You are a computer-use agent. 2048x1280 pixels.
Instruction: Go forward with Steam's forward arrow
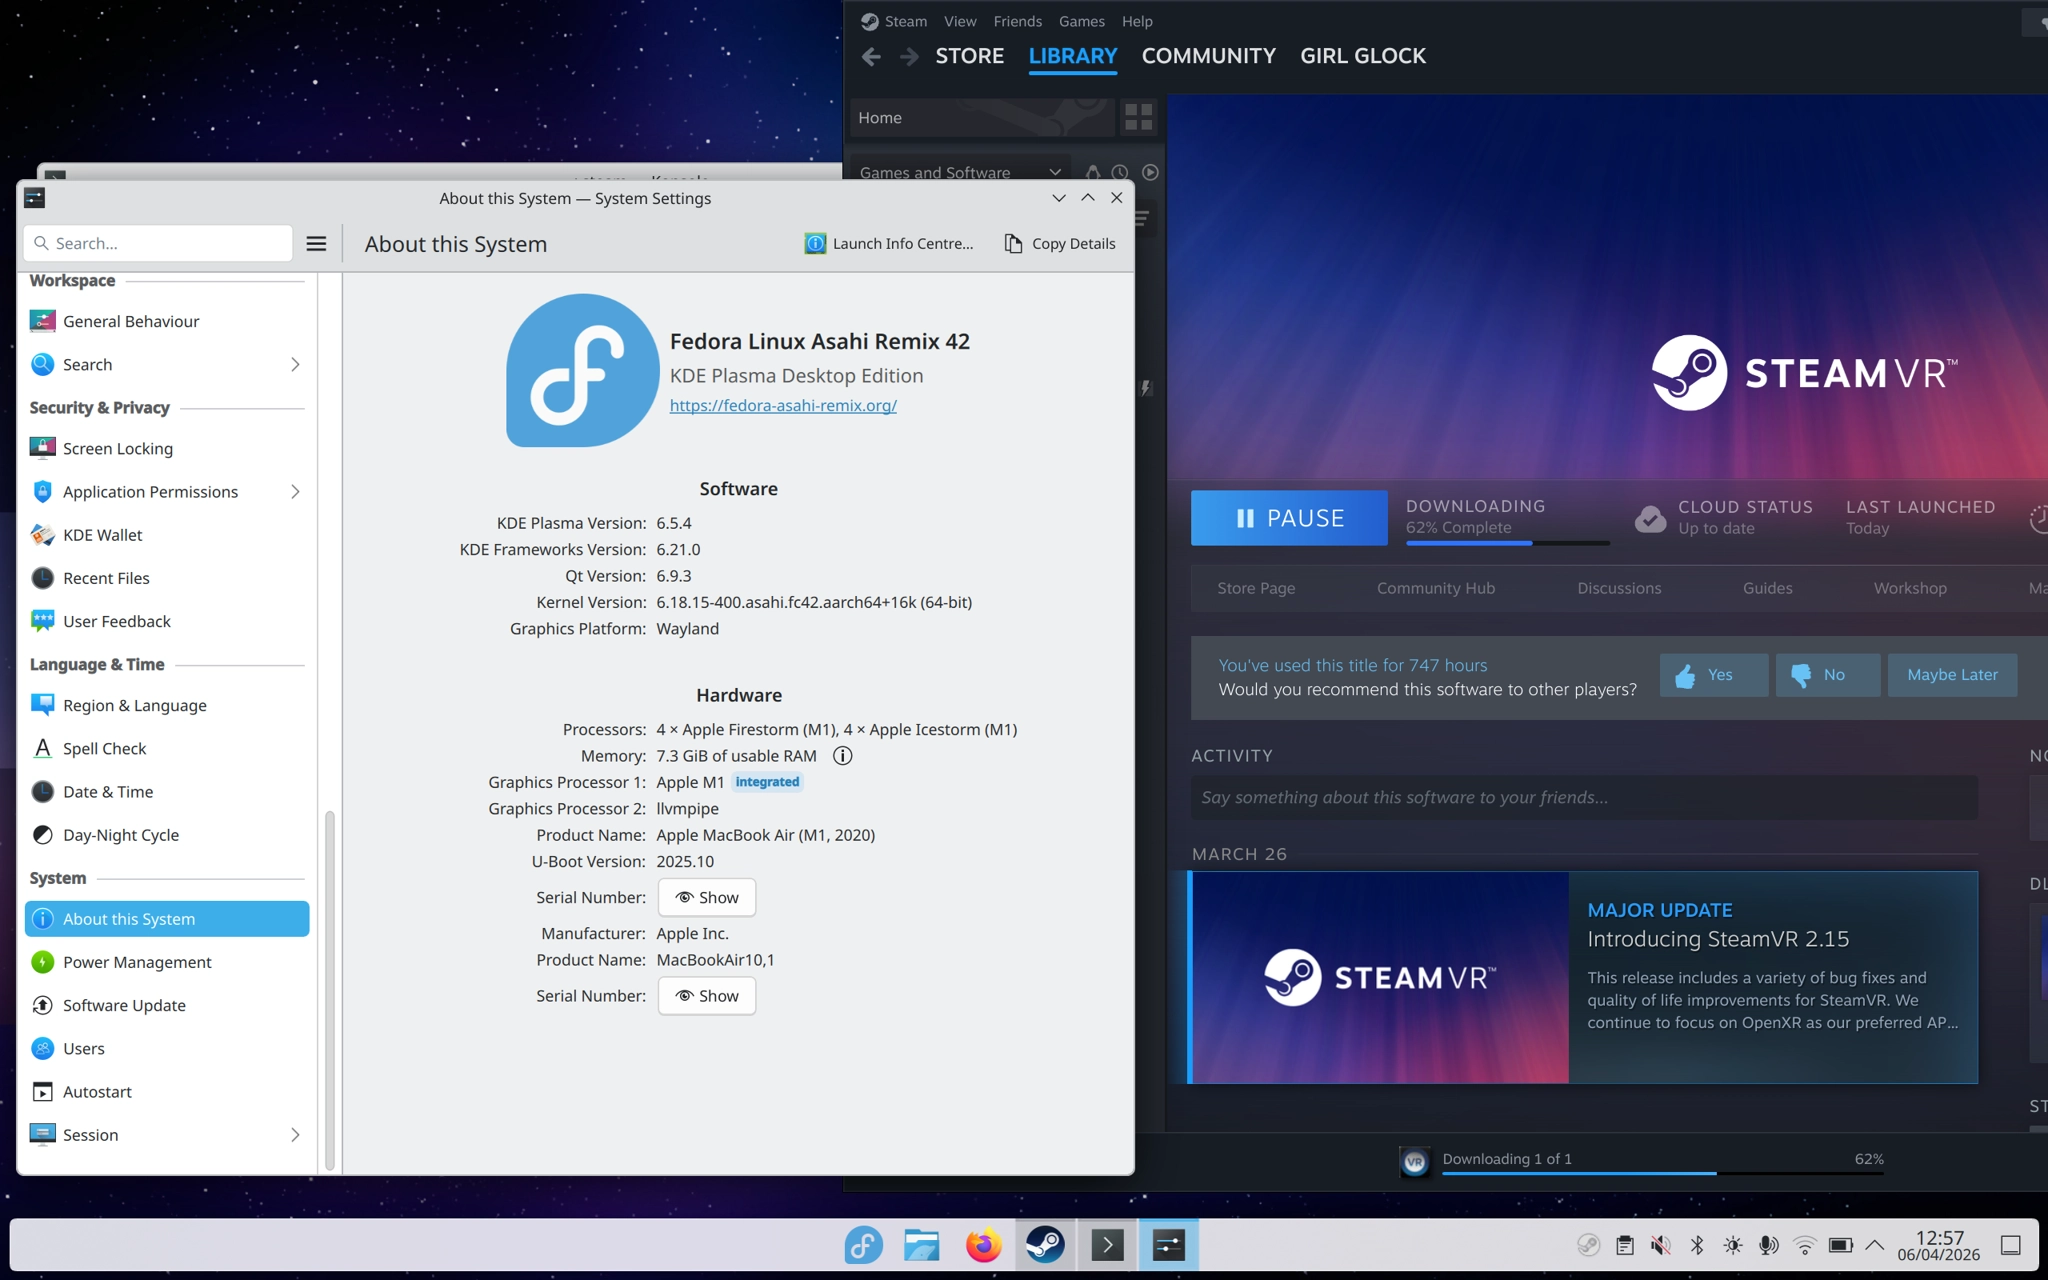tap(909, 57)
